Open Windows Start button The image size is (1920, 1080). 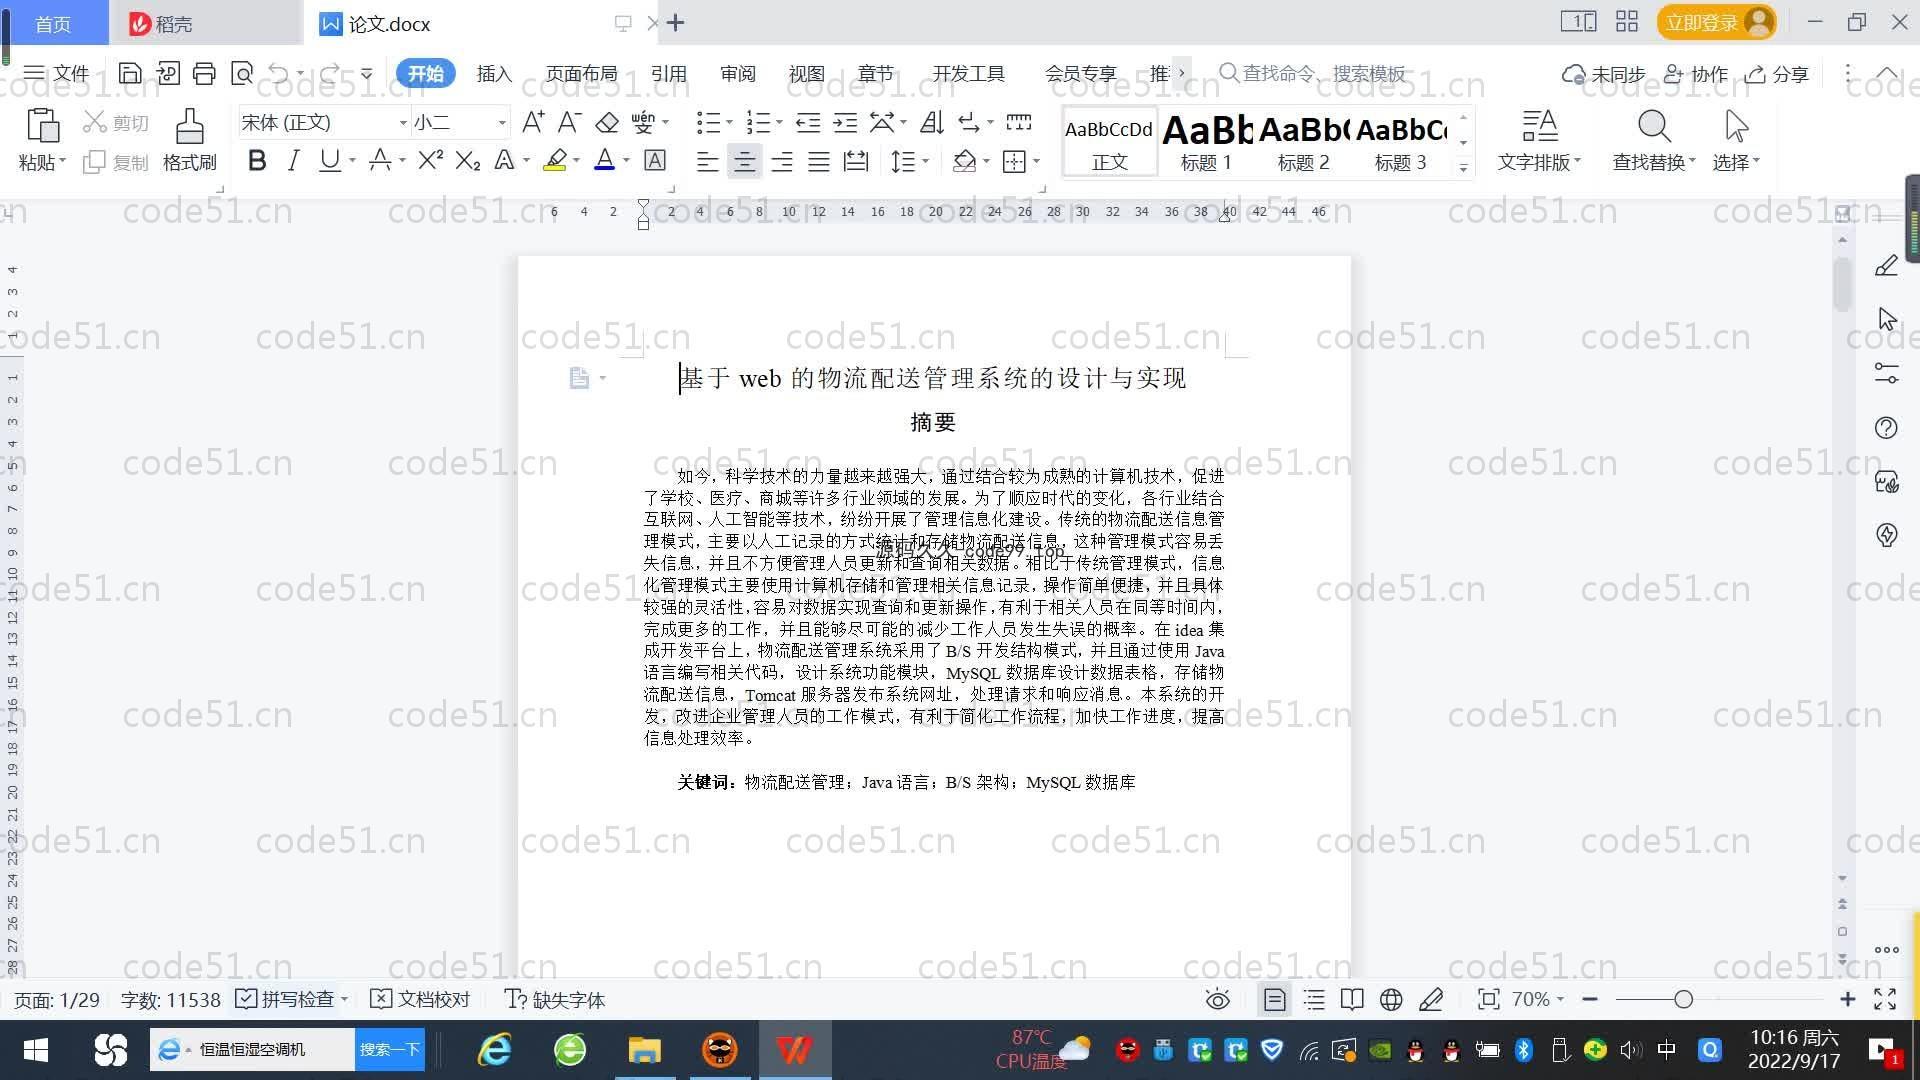pyautogui.click(x=36, y=1049)
